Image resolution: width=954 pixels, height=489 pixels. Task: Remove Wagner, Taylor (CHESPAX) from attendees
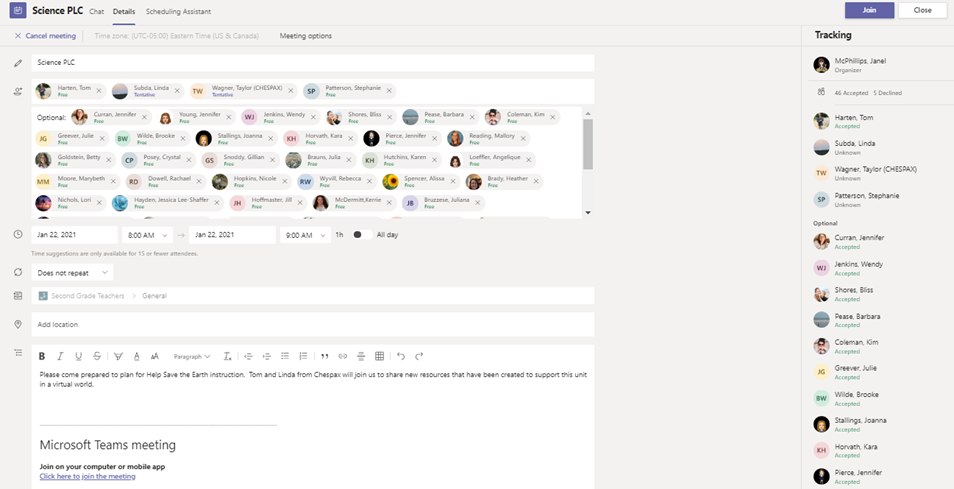[291, 91]
